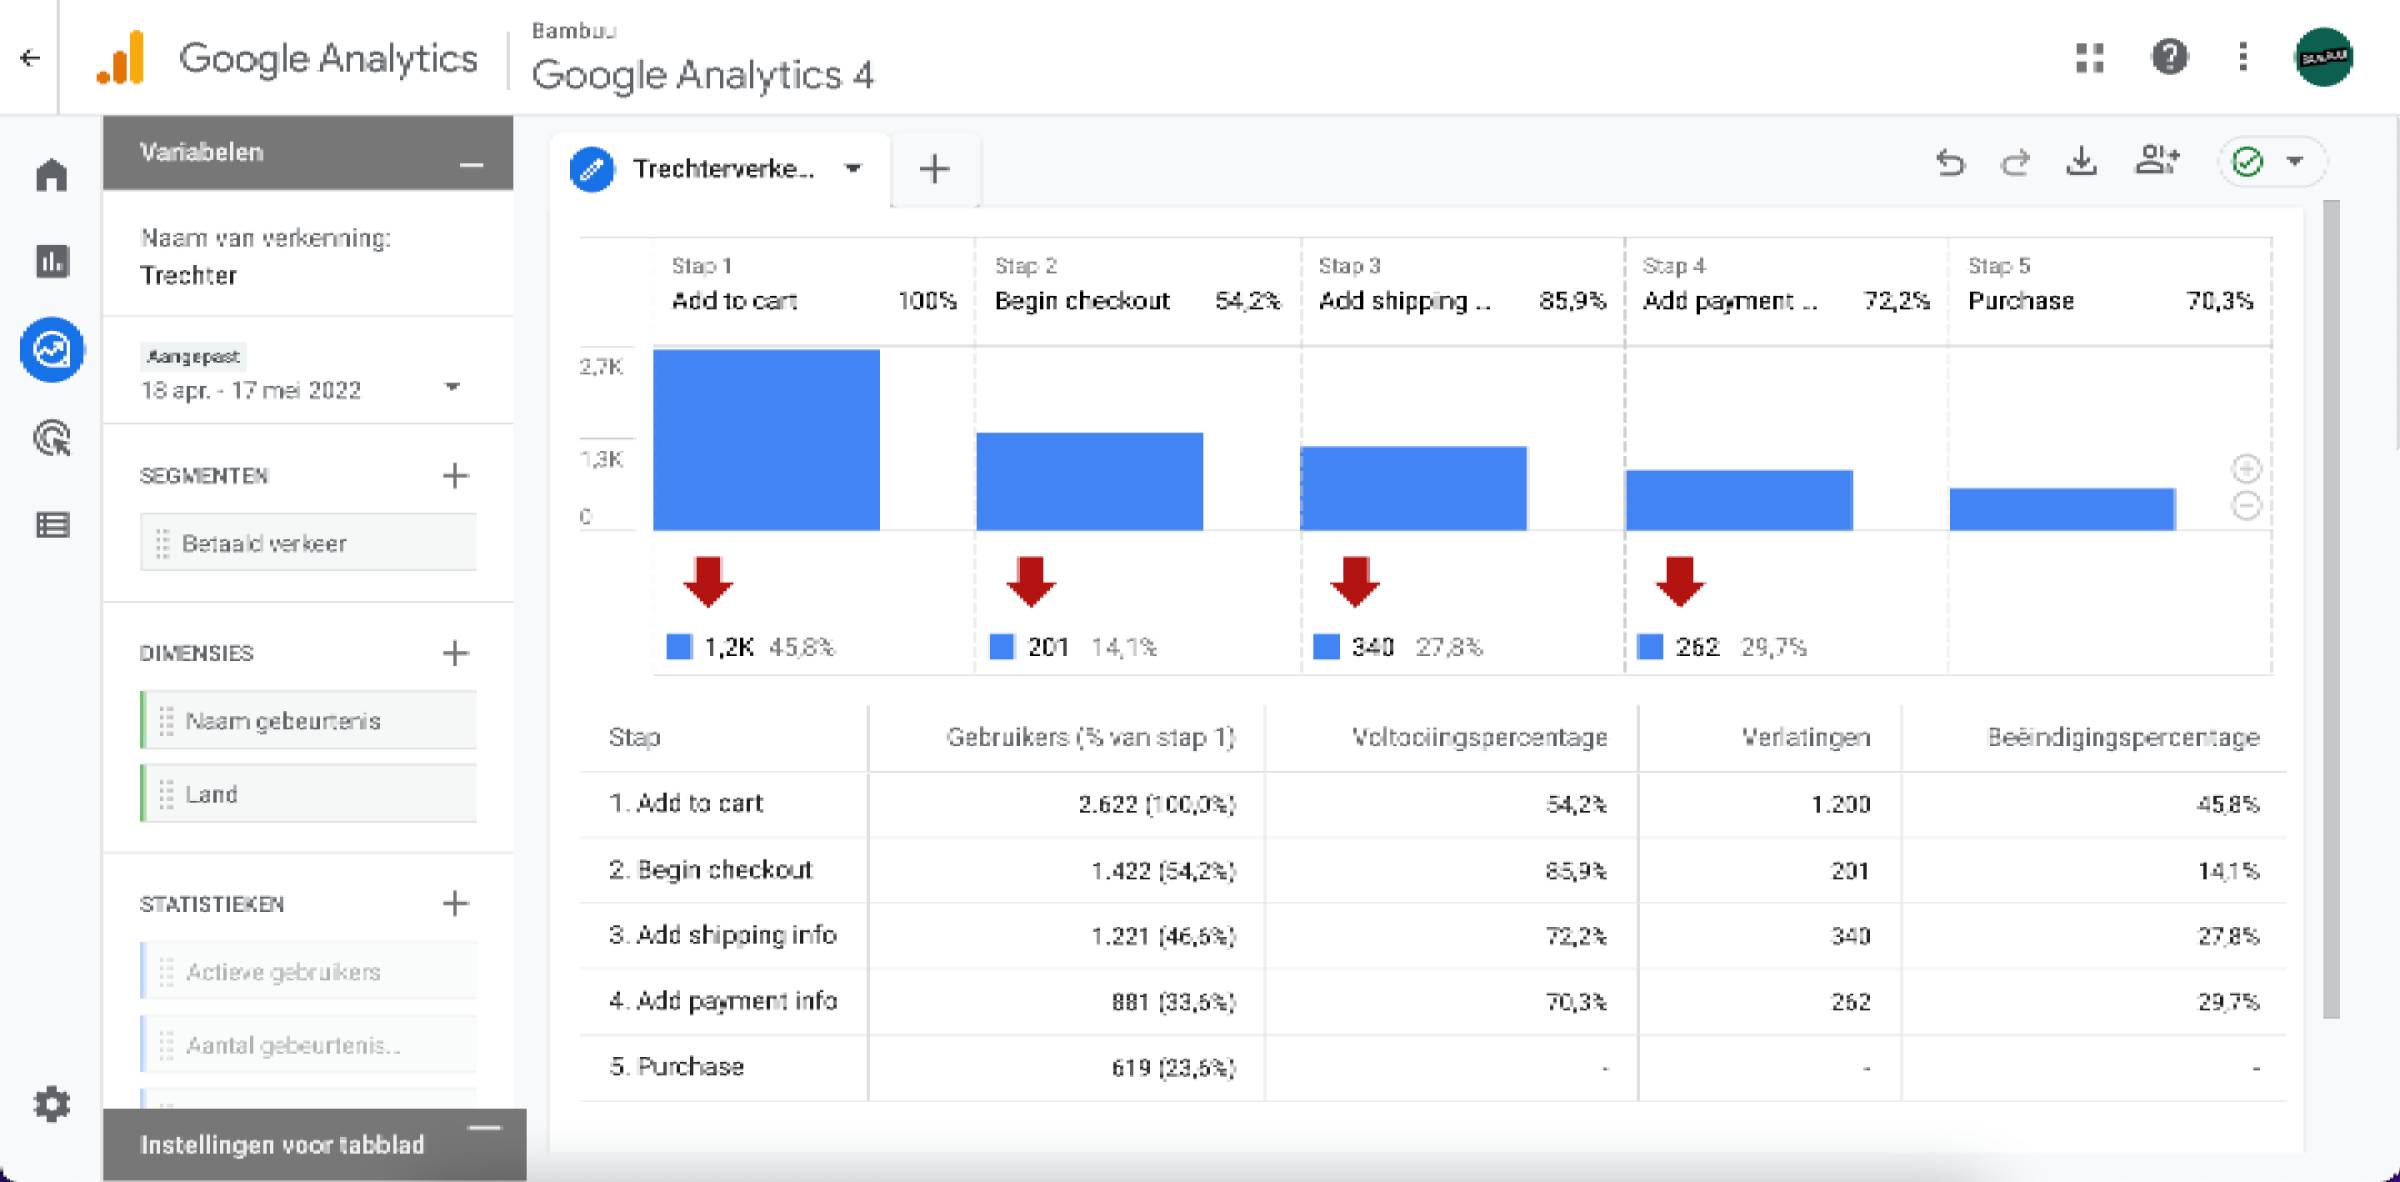Open the date range dropdown
The height and width of the screenshot is (1182, 2400).
tap(452, 388)
